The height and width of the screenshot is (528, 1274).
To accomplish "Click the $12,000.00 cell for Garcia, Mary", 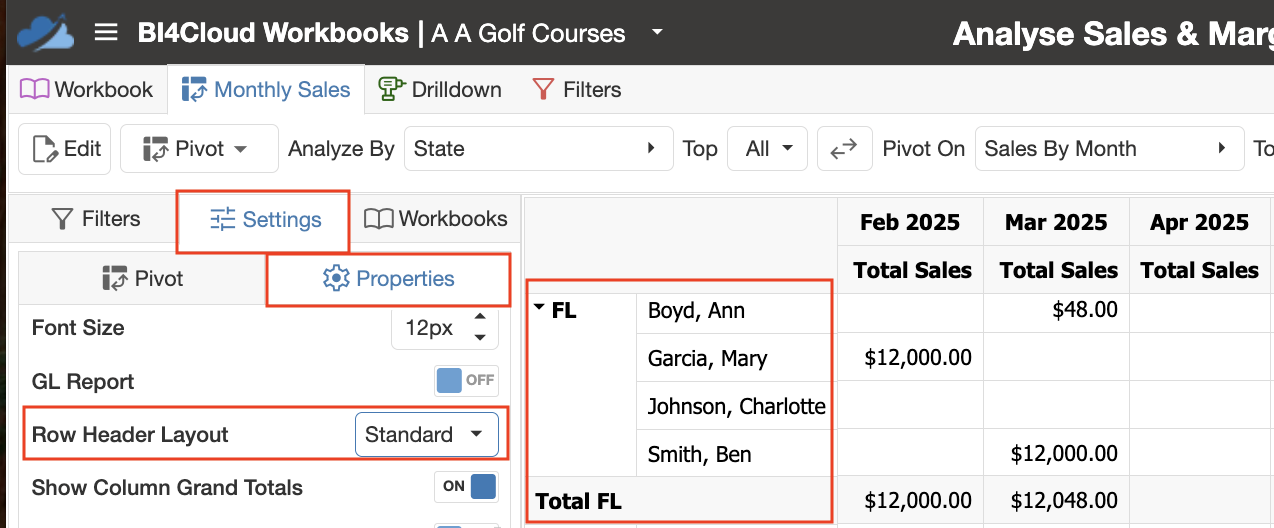I will (x=910, y=358).
